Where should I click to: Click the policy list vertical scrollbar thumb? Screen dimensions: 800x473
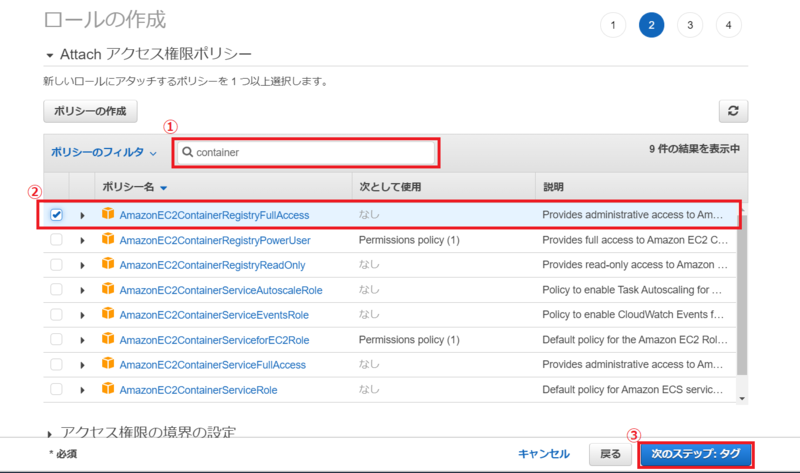(x=742, y=295)
